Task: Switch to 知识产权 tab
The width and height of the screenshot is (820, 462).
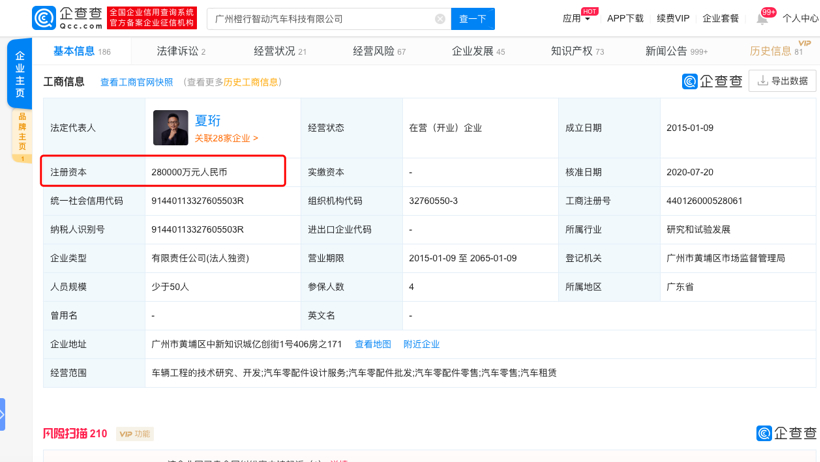Action: (x=577, y=51)
